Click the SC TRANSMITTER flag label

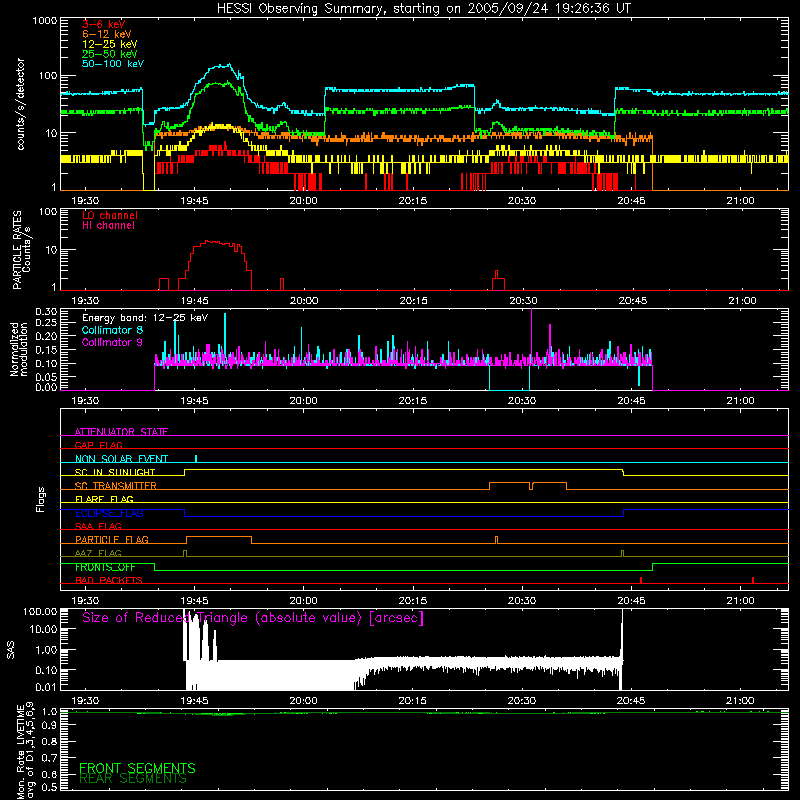pyautogui.click(x=115, y=485)
